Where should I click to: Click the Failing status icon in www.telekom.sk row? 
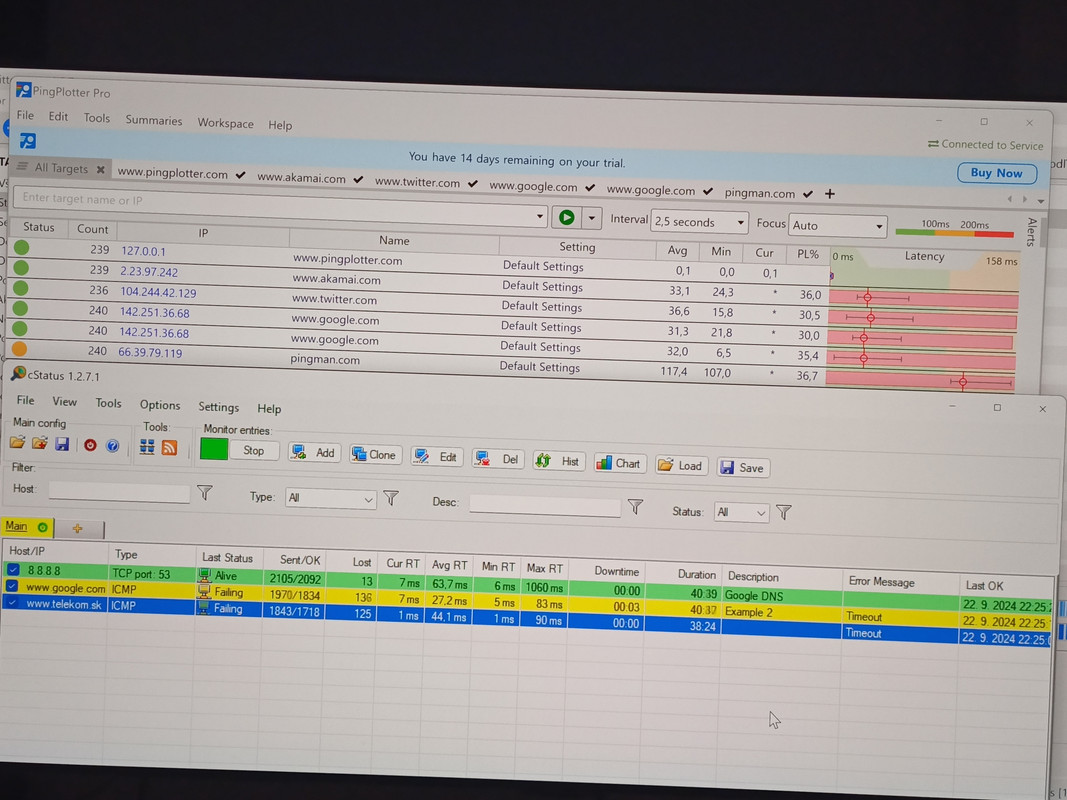click(203, 607)
